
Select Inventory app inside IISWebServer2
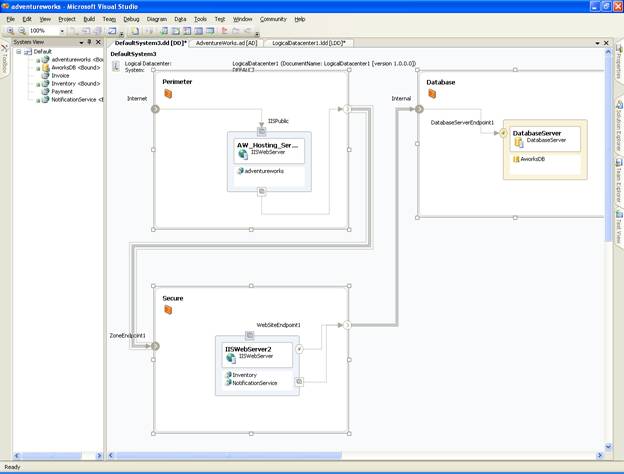(241, 375)
